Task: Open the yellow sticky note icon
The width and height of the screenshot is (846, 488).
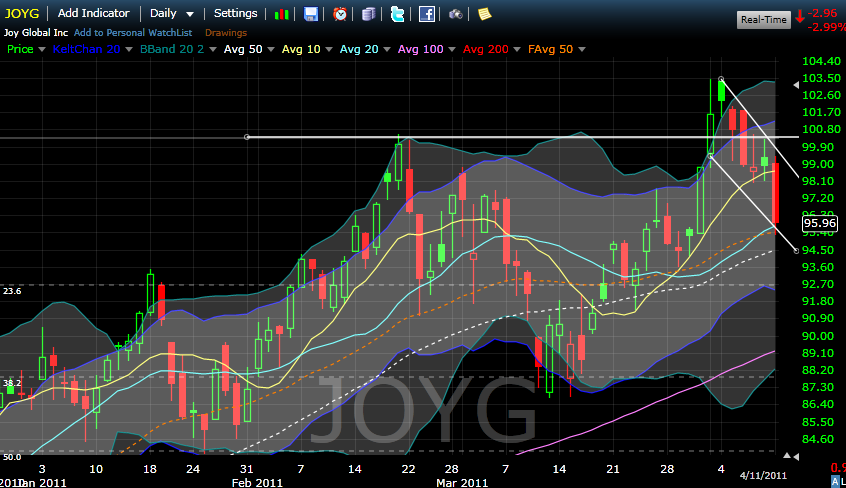Action: [485, 14]
